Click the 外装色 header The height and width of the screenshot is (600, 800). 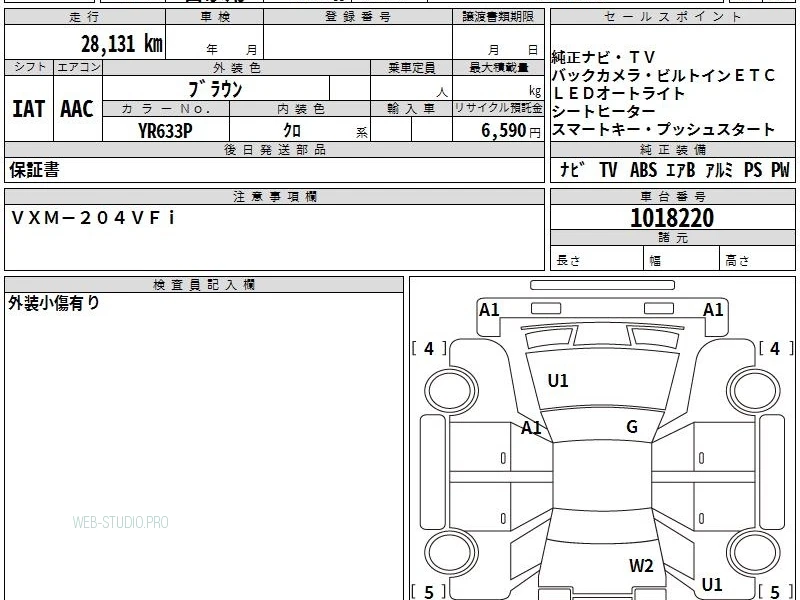point(237,68)
